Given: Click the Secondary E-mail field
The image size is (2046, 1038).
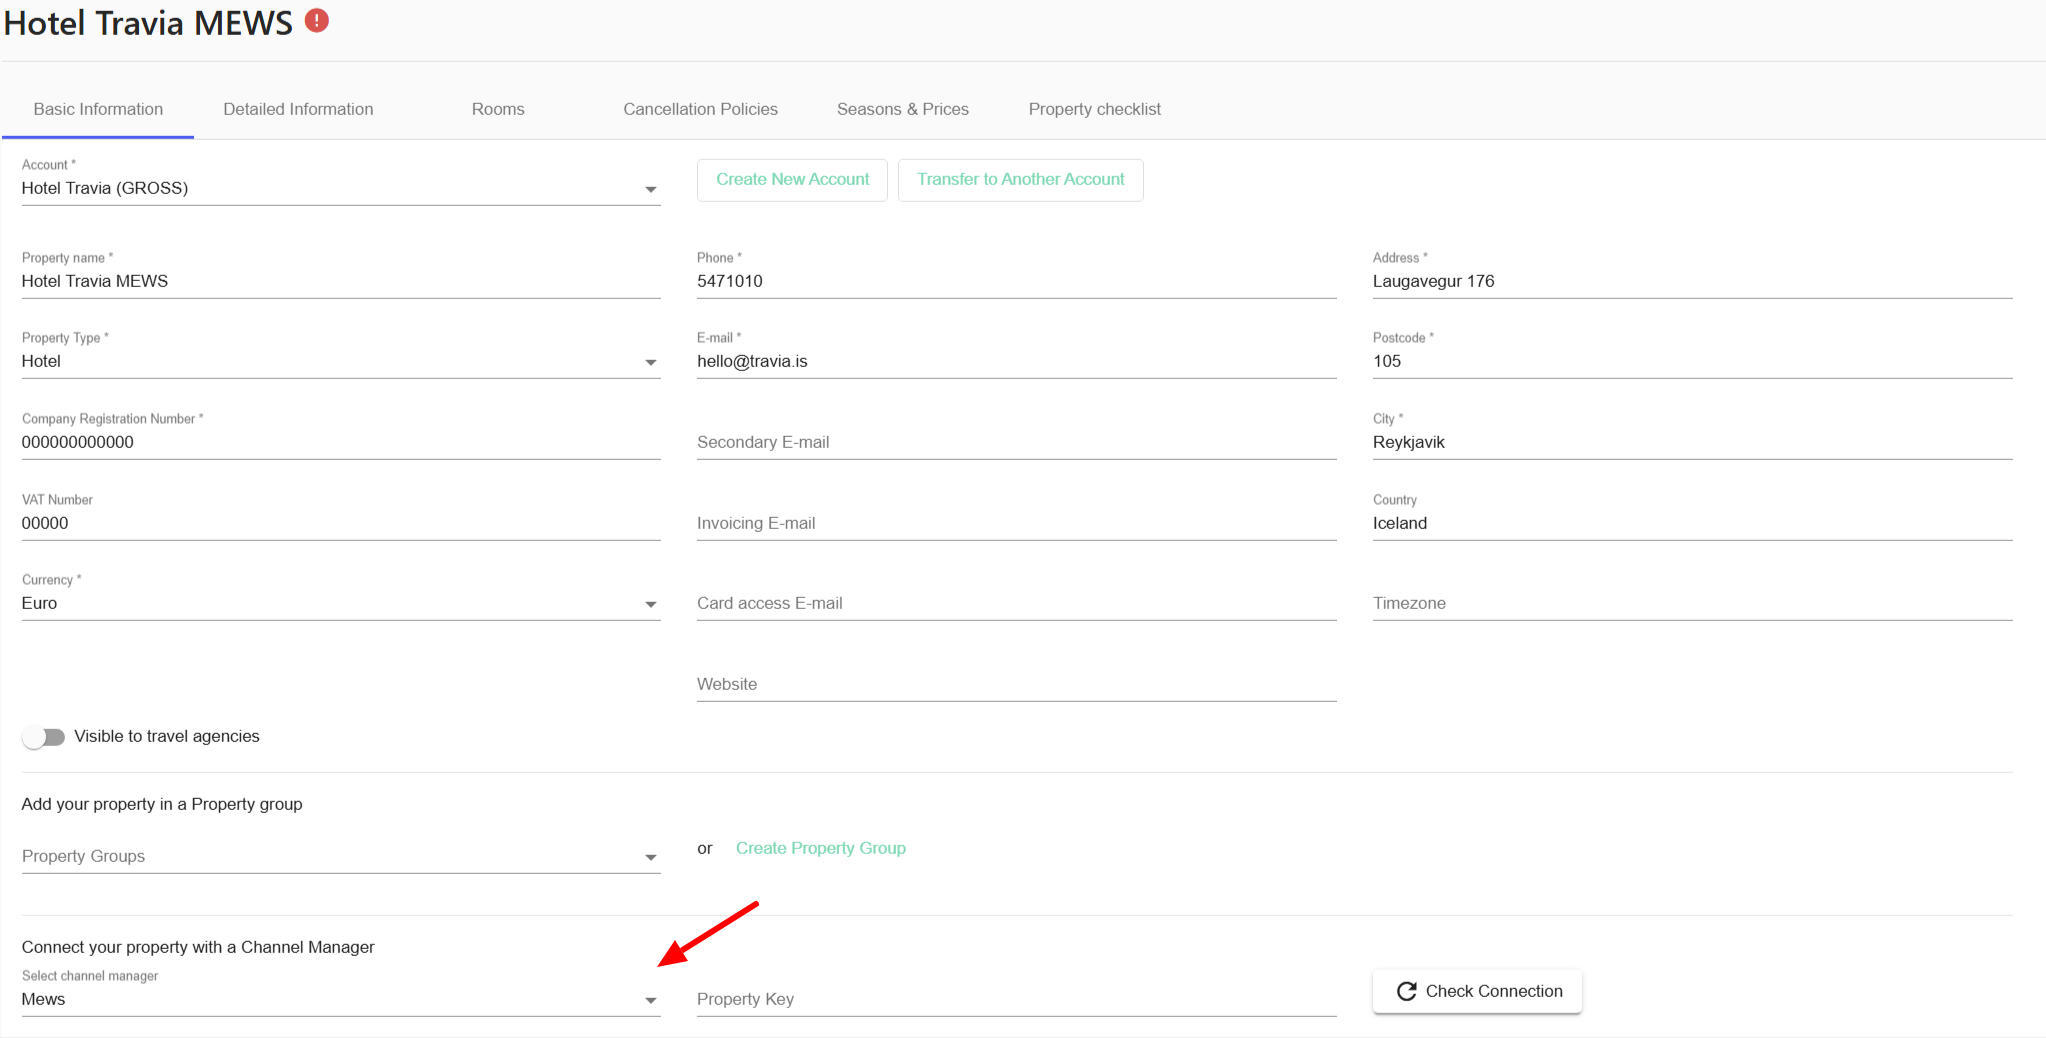Looking at the screenshot, I should (1017, 442).
